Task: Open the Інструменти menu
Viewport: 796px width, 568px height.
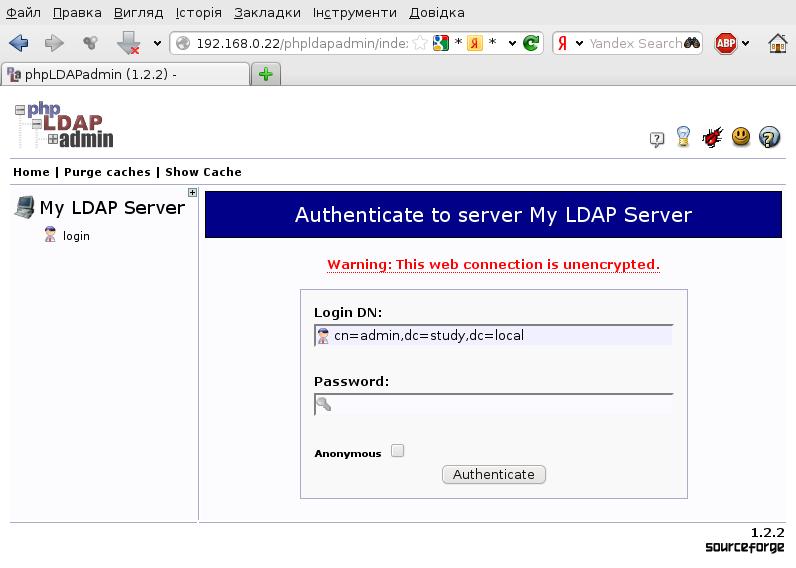Action: pos(355,13)
